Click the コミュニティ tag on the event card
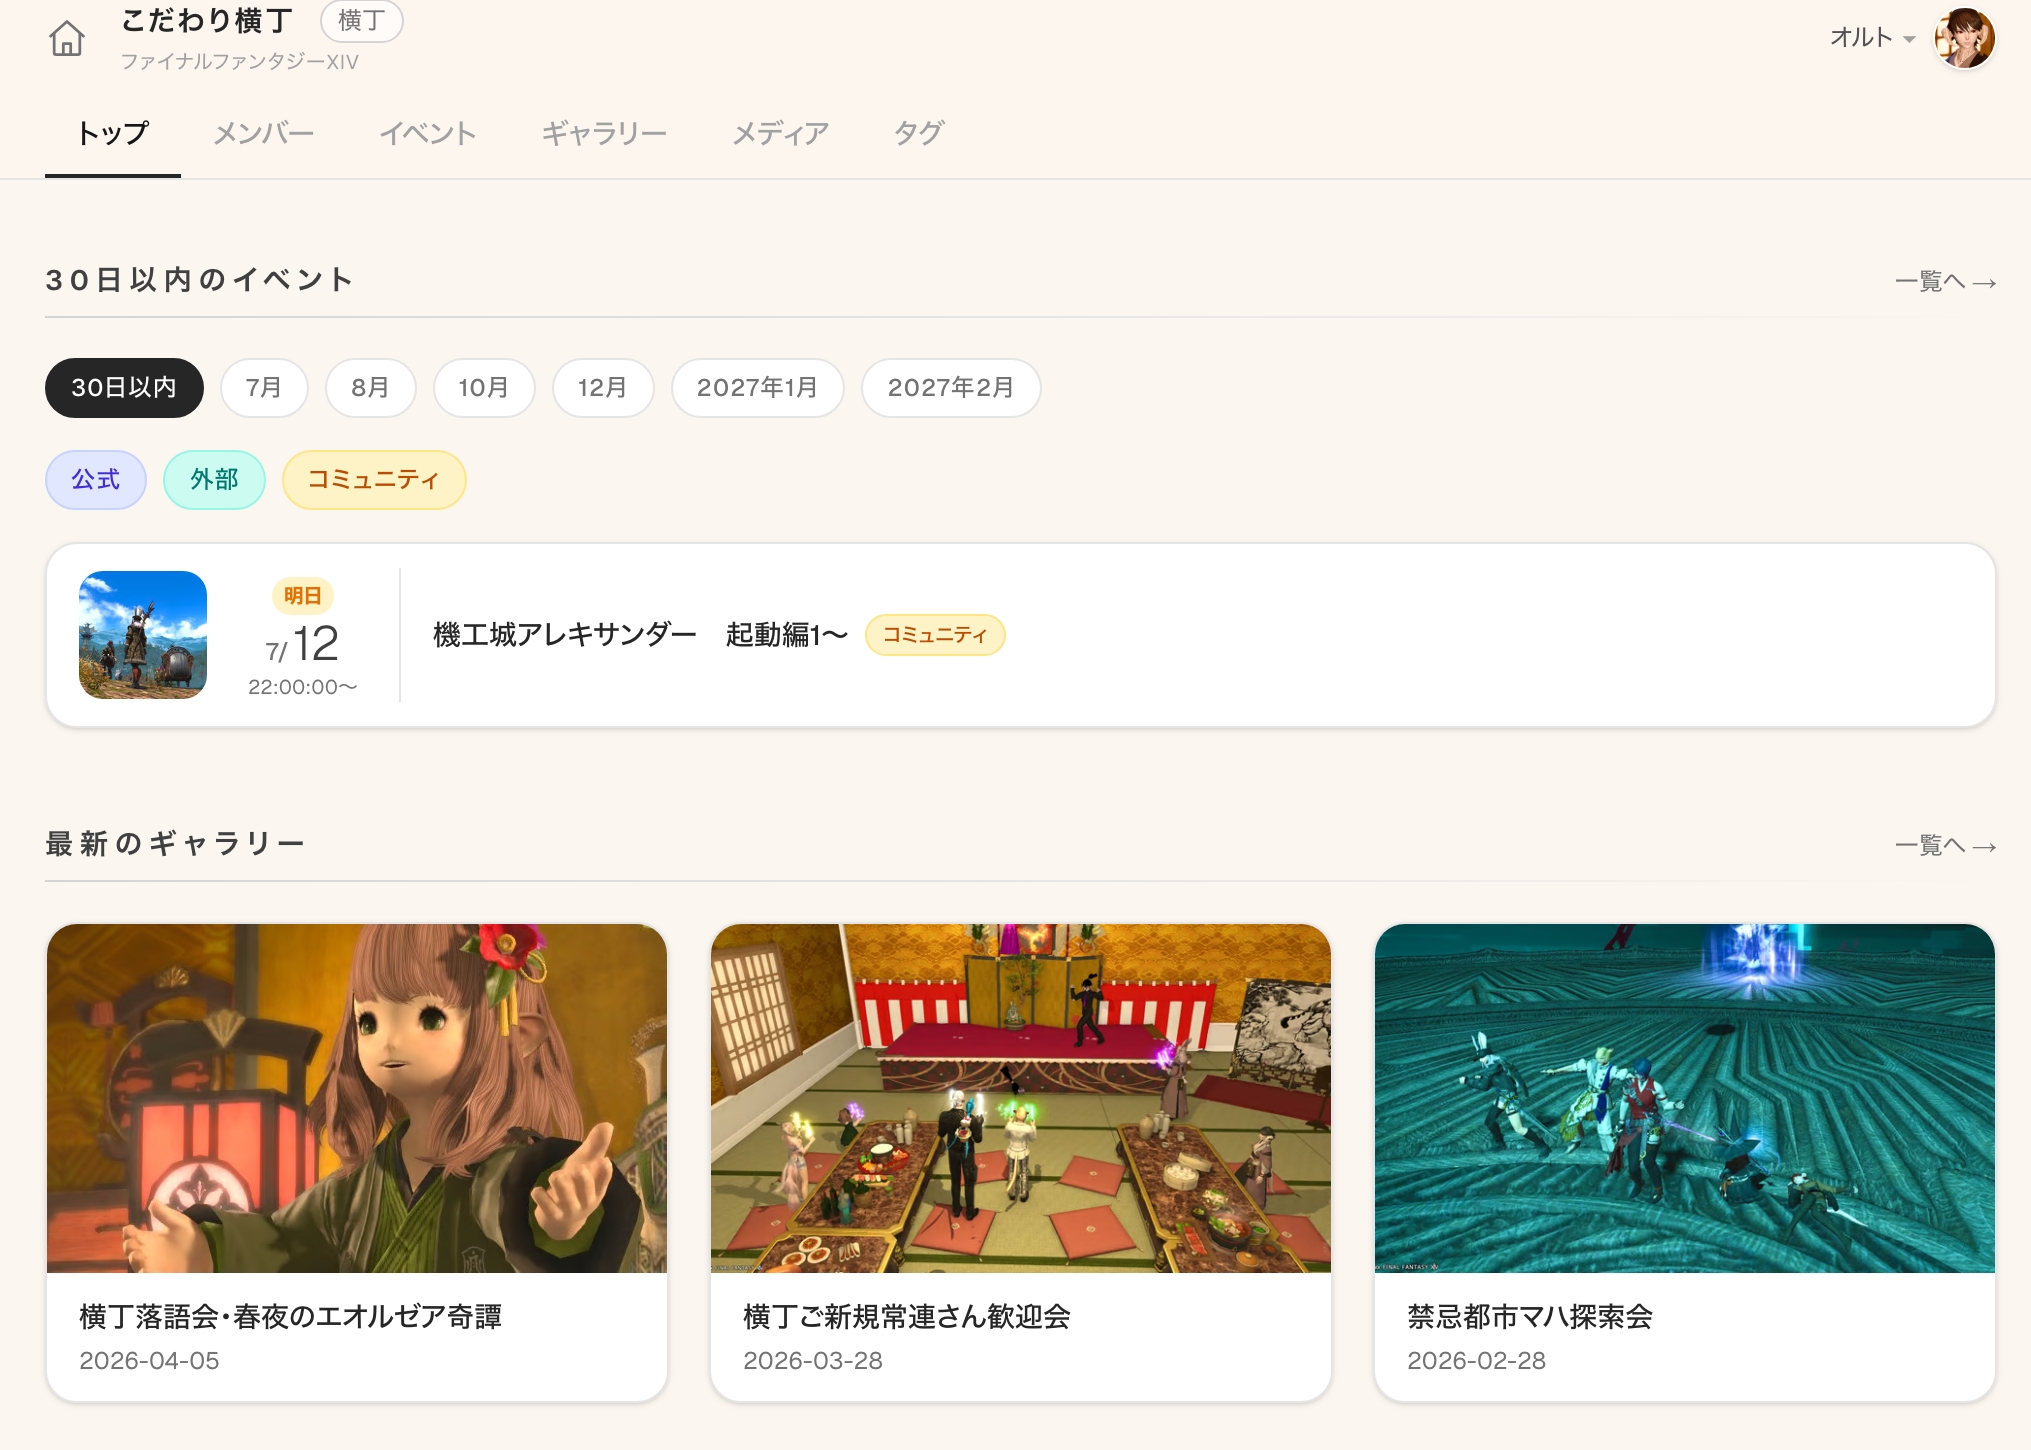 point(935,635)
